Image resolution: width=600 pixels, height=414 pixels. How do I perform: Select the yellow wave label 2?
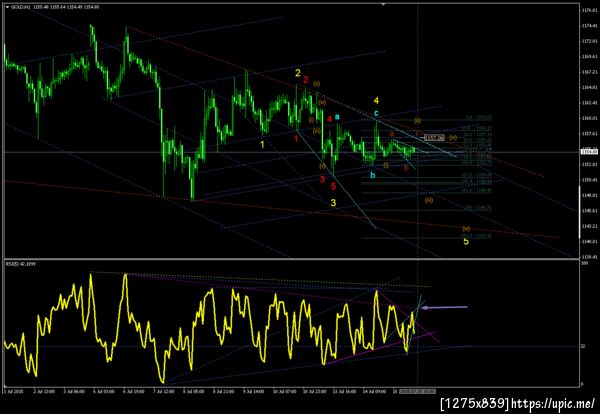[x=298, y=73]
